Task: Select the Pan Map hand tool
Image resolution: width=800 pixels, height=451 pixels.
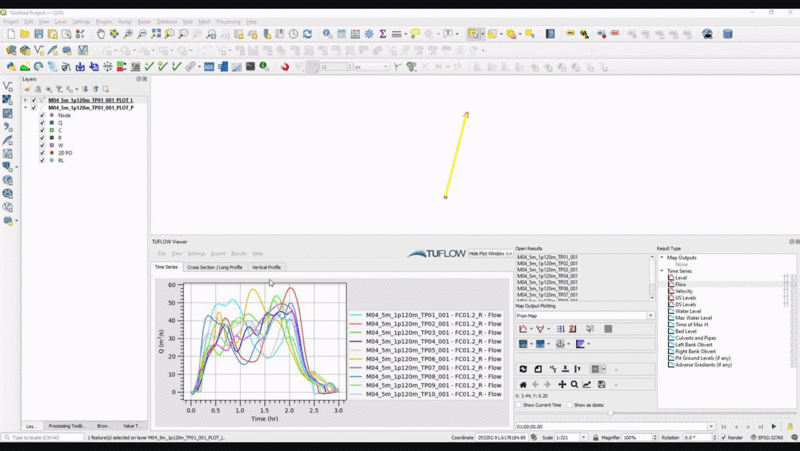Action: pyautogui.click(x=100, y=34)
